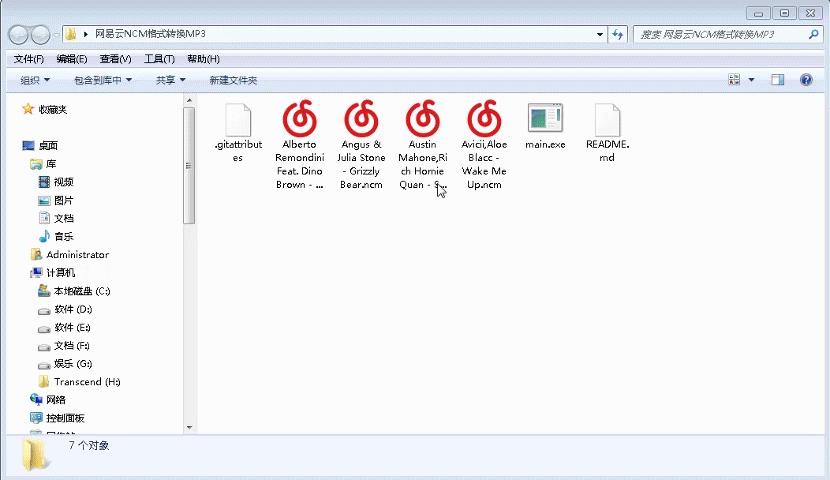Open the 查看(V) menu

pyautogui.click(x=115, y=59)
